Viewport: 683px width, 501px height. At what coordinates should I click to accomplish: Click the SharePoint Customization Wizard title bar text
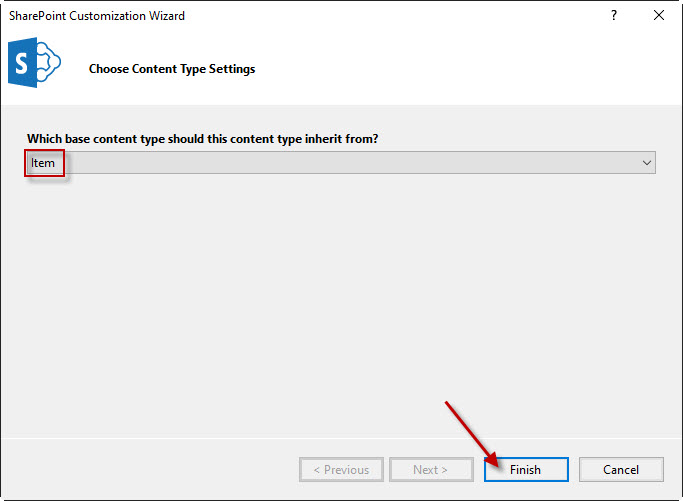pyautogui.click(x=97, y=16)
